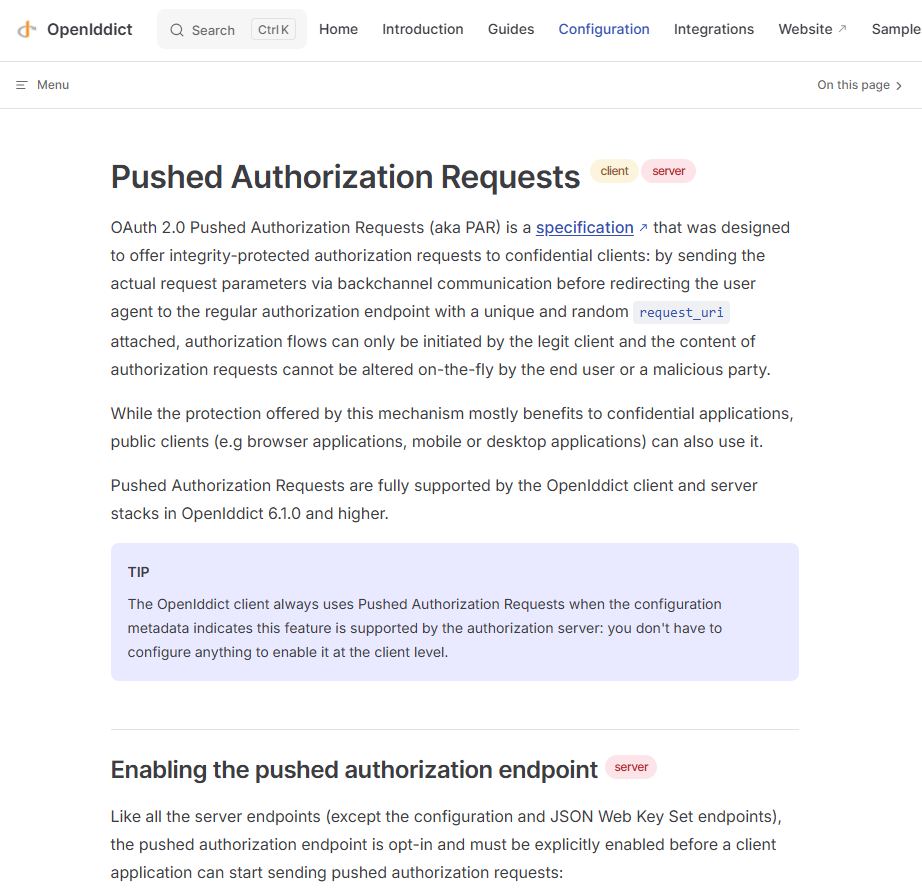Click the Menu hamburger icon
Image resolution: width=922 pixels, height=892 pixels.
pos(22,85)
